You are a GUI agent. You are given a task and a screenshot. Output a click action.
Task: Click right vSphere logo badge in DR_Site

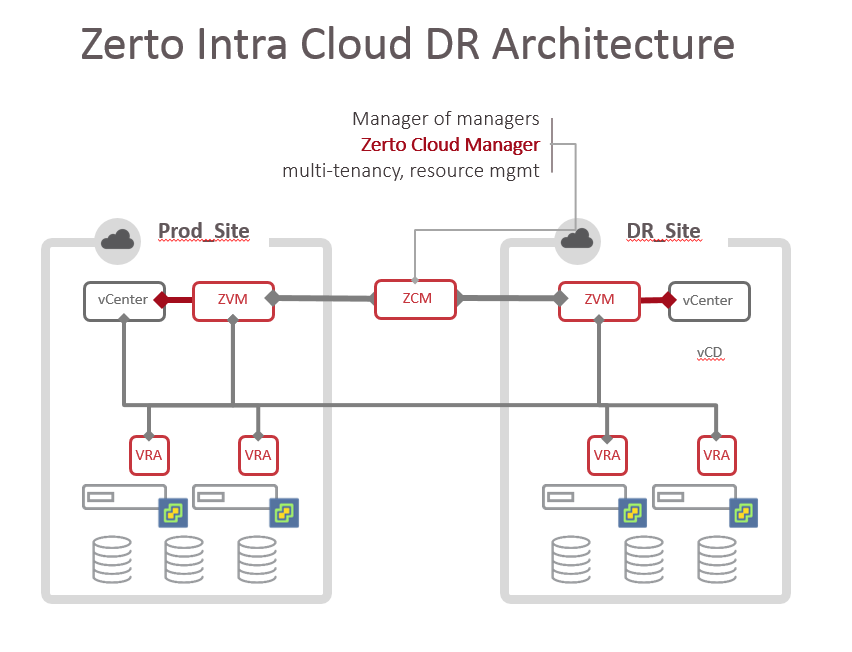[x=743, y=513]
